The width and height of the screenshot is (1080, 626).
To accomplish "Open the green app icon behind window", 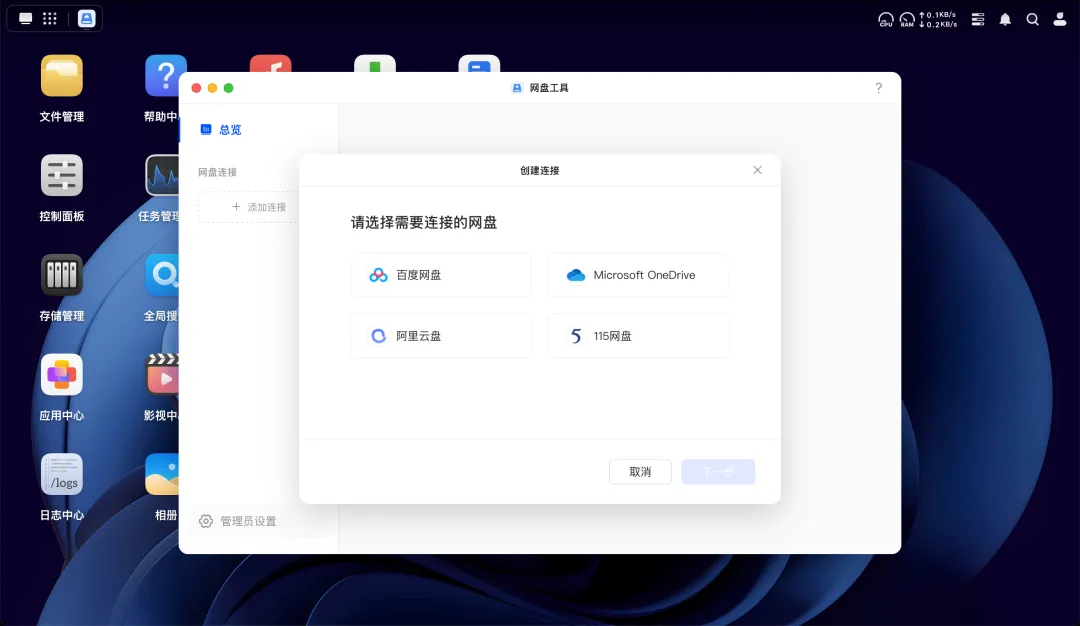I will pyautogui.click(x=375, y=63).
